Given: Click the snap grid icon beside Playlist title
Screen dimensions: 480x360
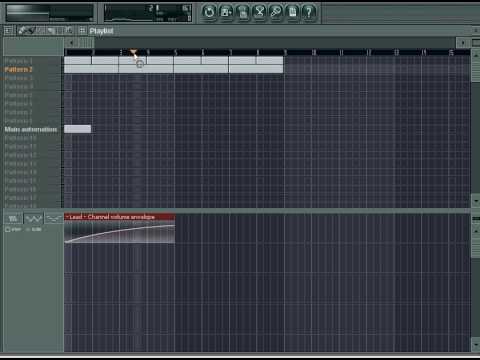Looking at the screenshot, I should pyautogui.click(x=82, y=31).
